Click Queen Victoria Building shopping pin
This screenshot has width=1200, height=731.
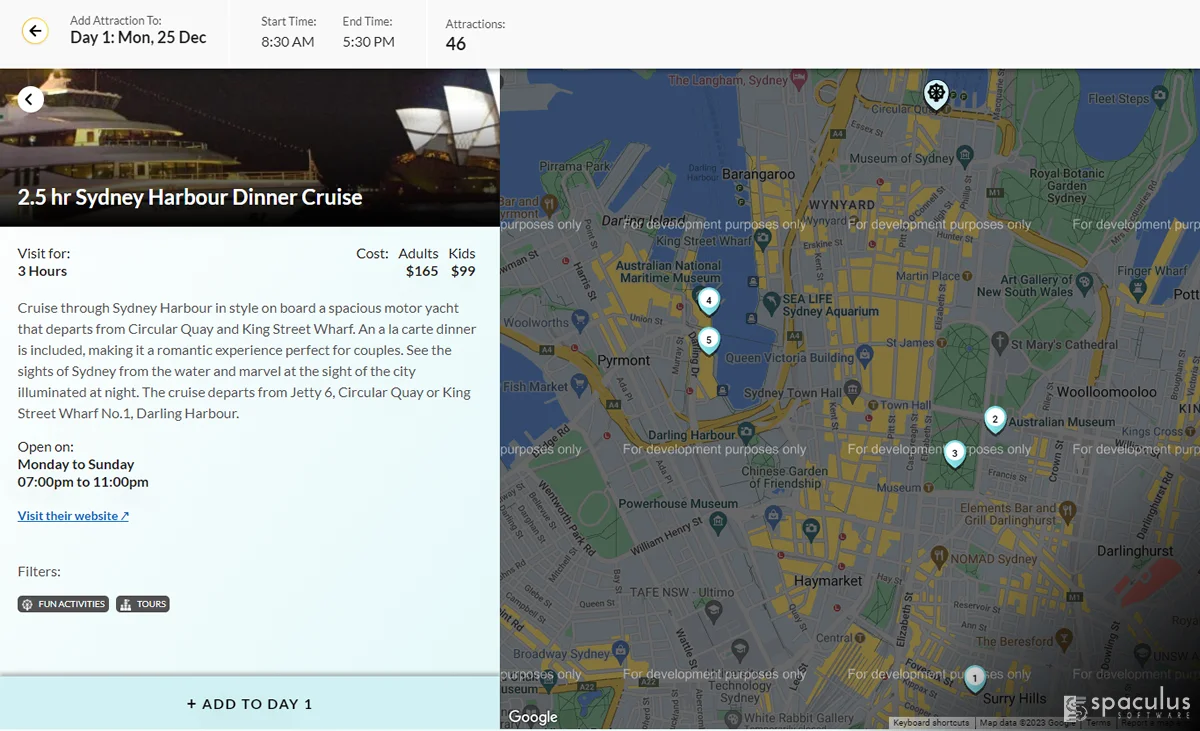(864, 354)
